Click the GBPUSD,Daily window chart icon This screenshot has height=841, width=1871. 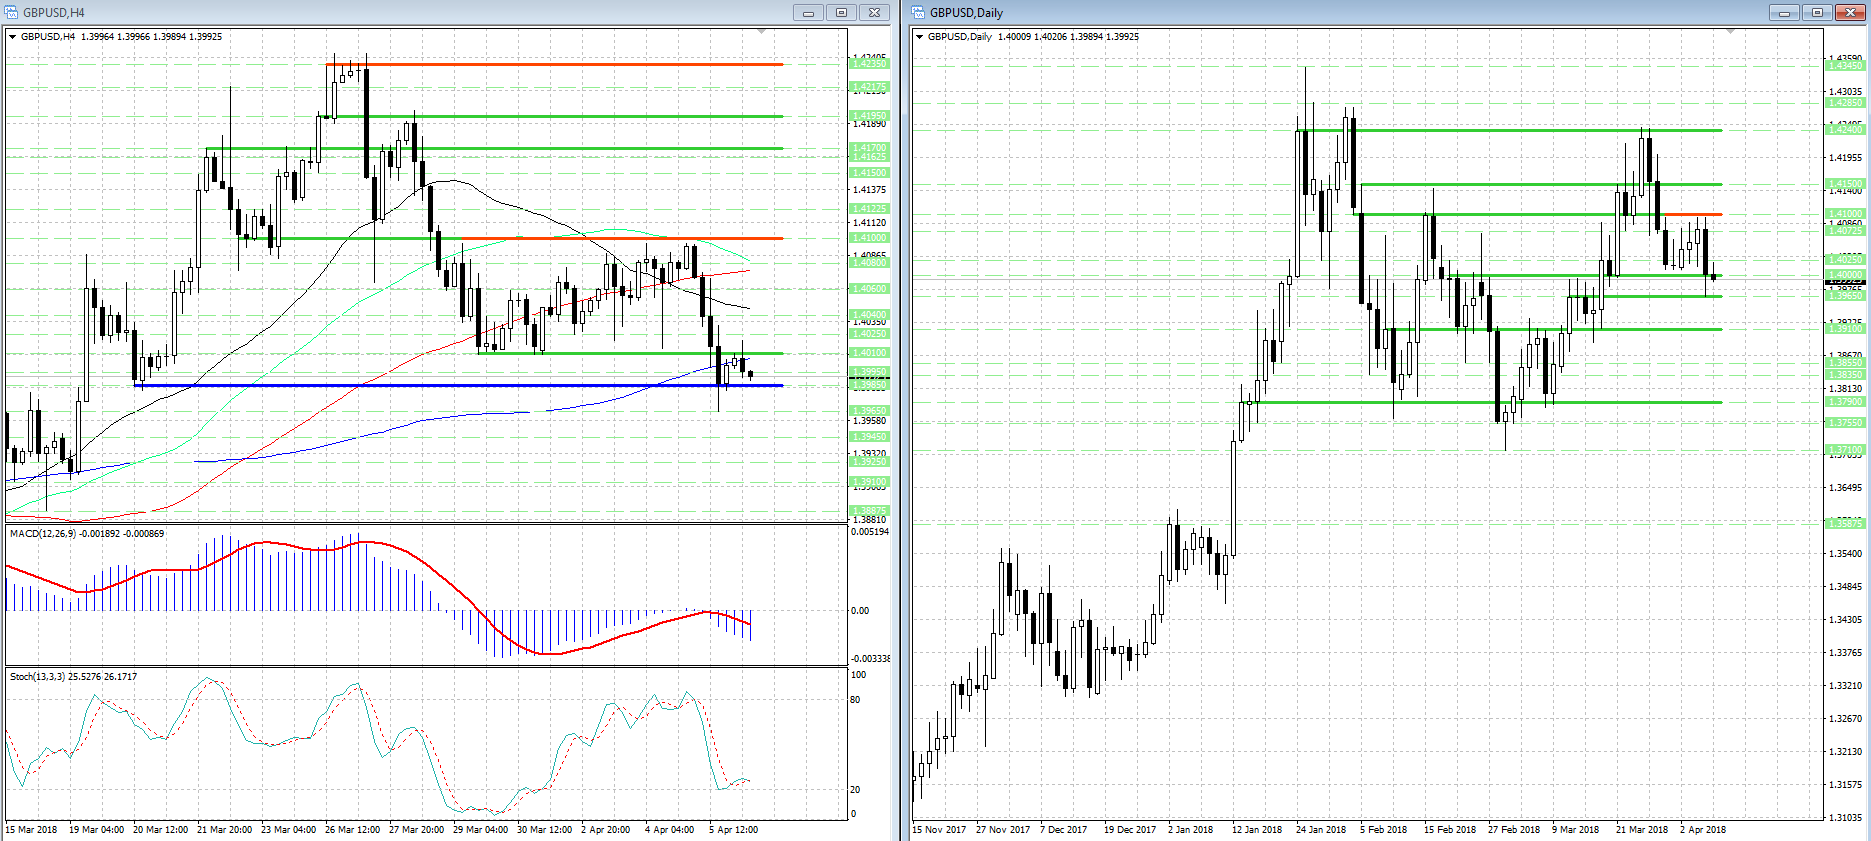pos(919,13)
